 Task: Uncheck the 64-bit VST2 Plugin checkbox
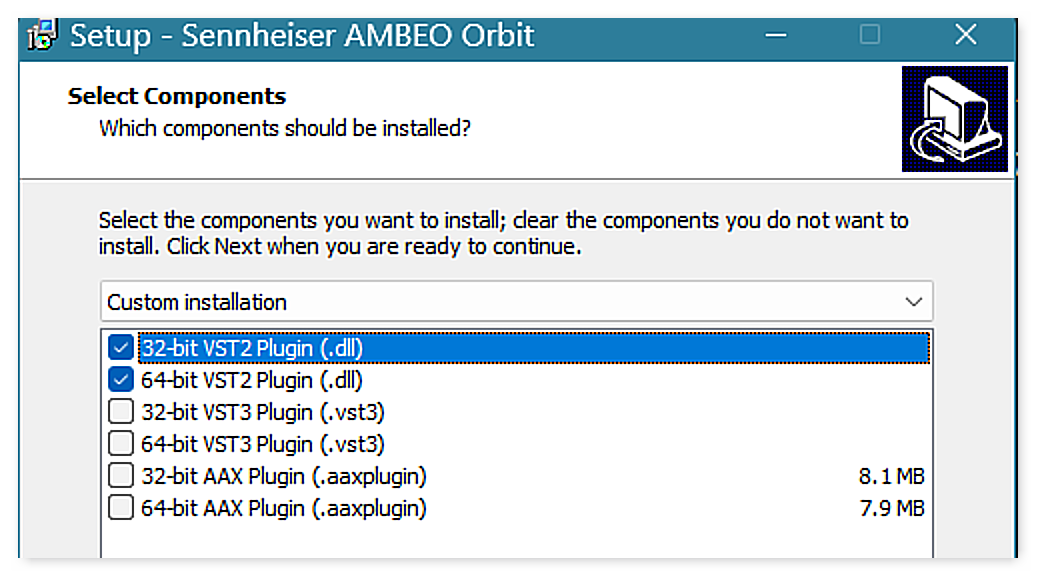121,380
